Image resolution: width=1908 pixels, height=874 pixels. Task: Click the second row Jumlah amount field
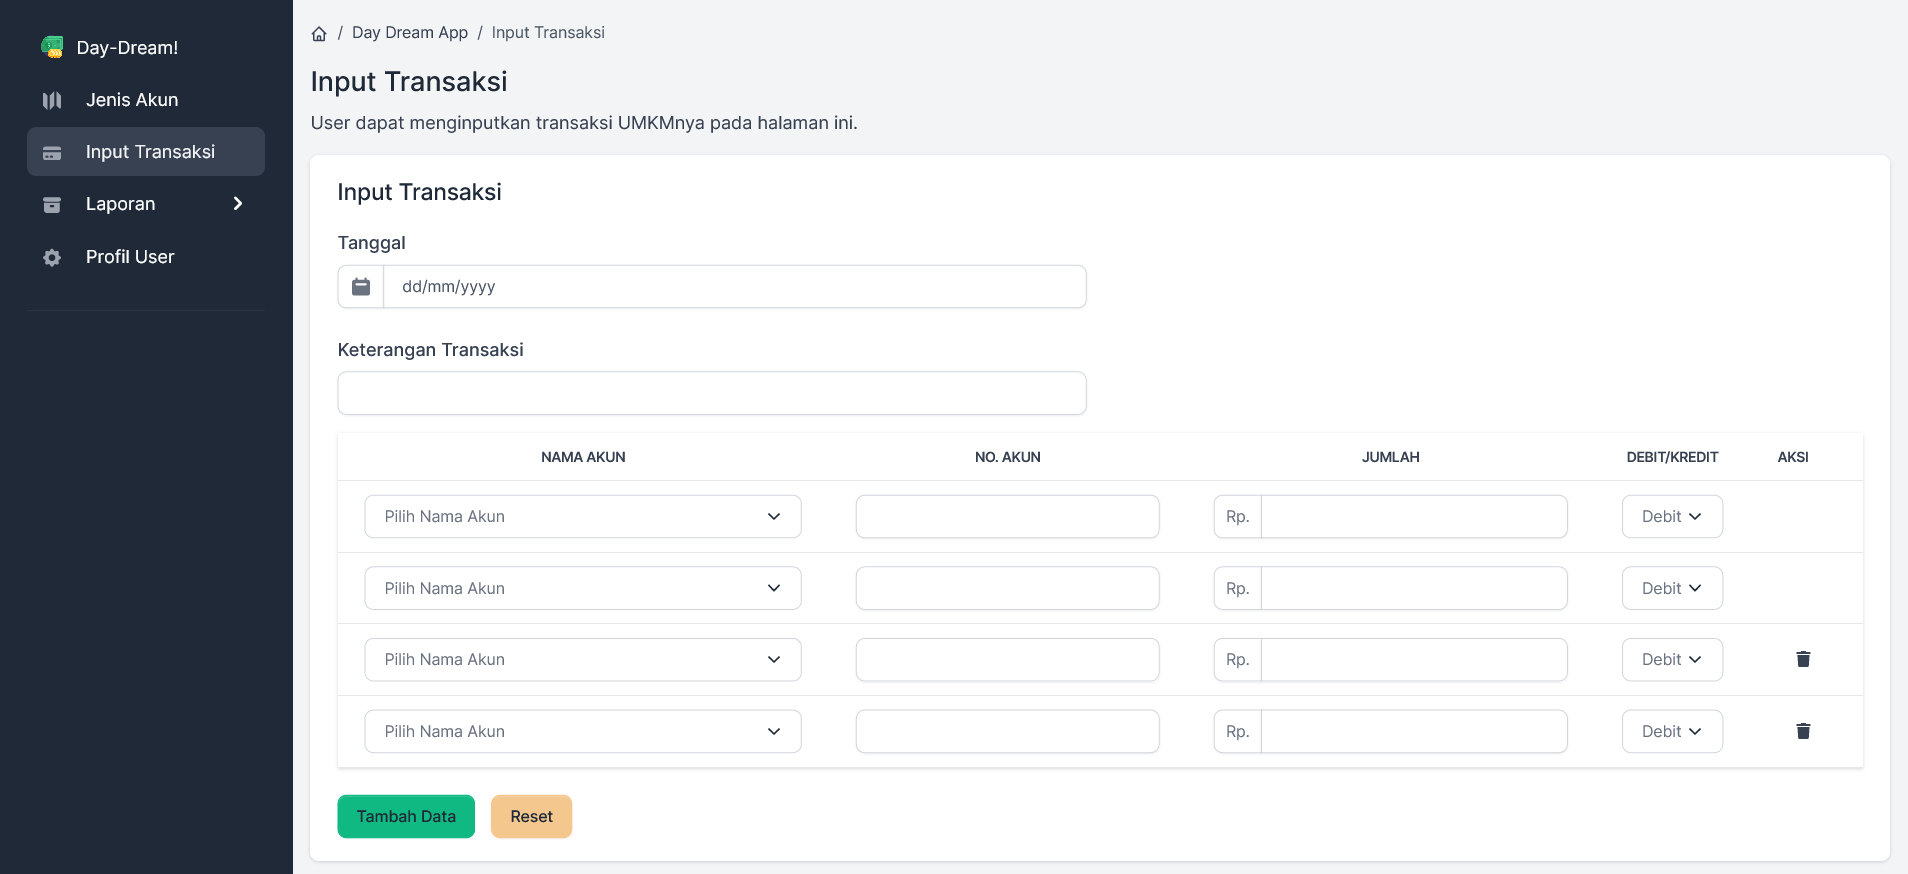1414,588
